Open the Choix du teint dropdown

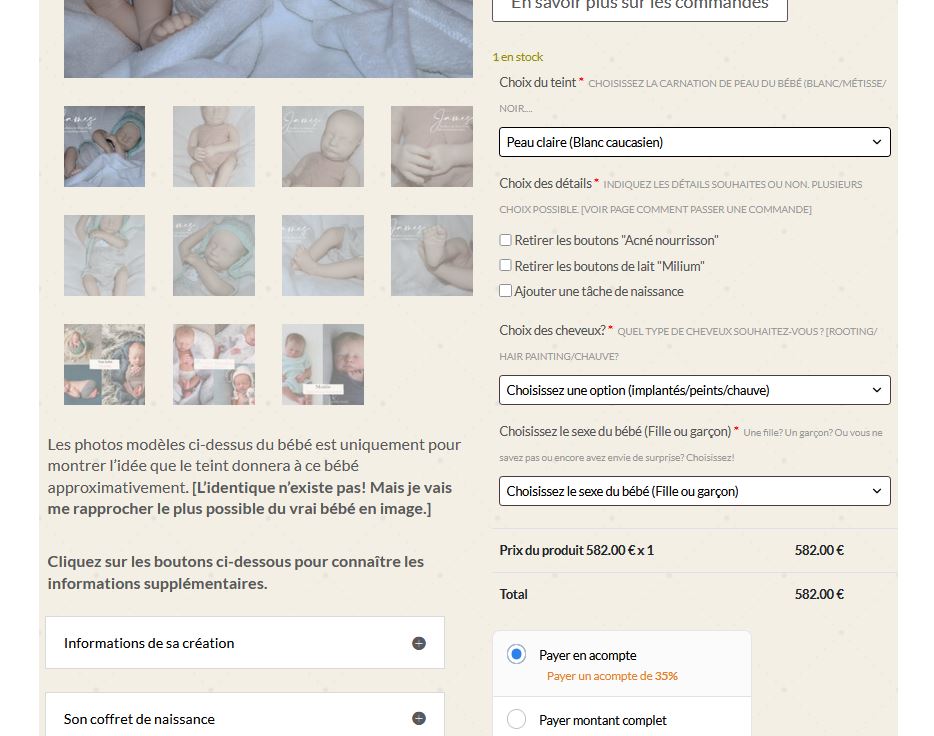(695, 142)
